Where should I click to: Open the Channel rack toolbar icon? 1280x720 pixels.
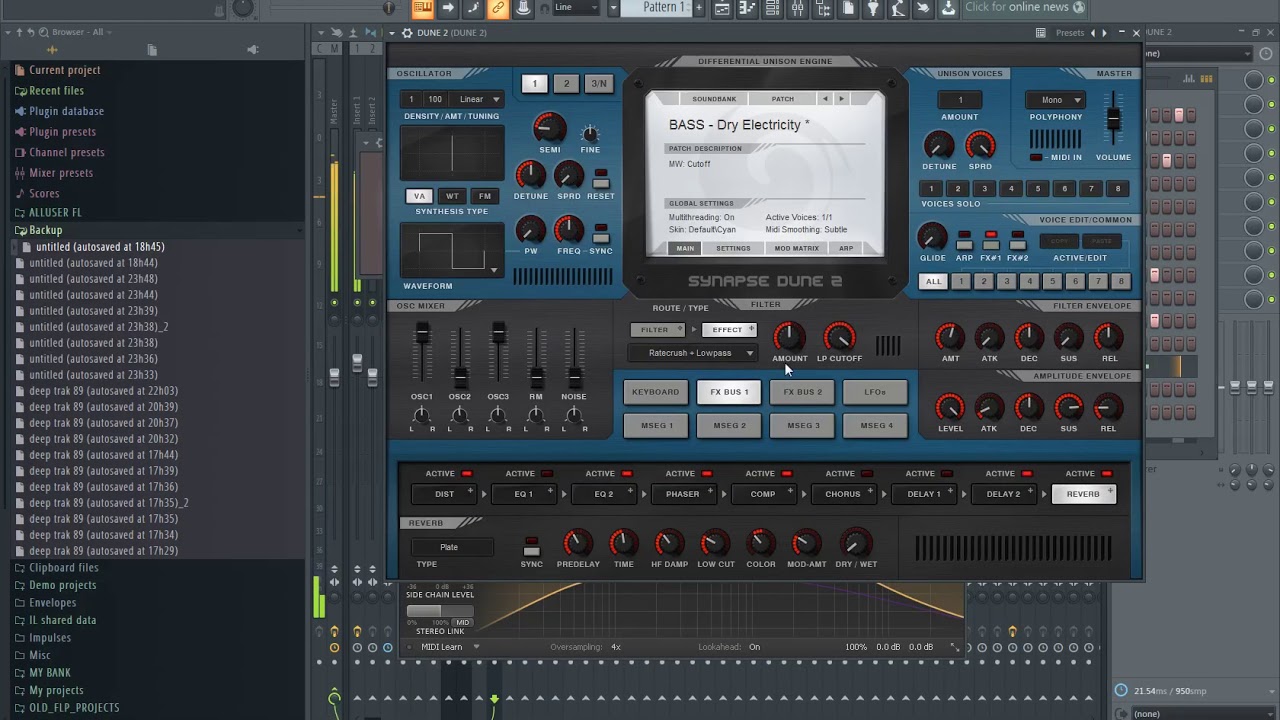point(772,8)
